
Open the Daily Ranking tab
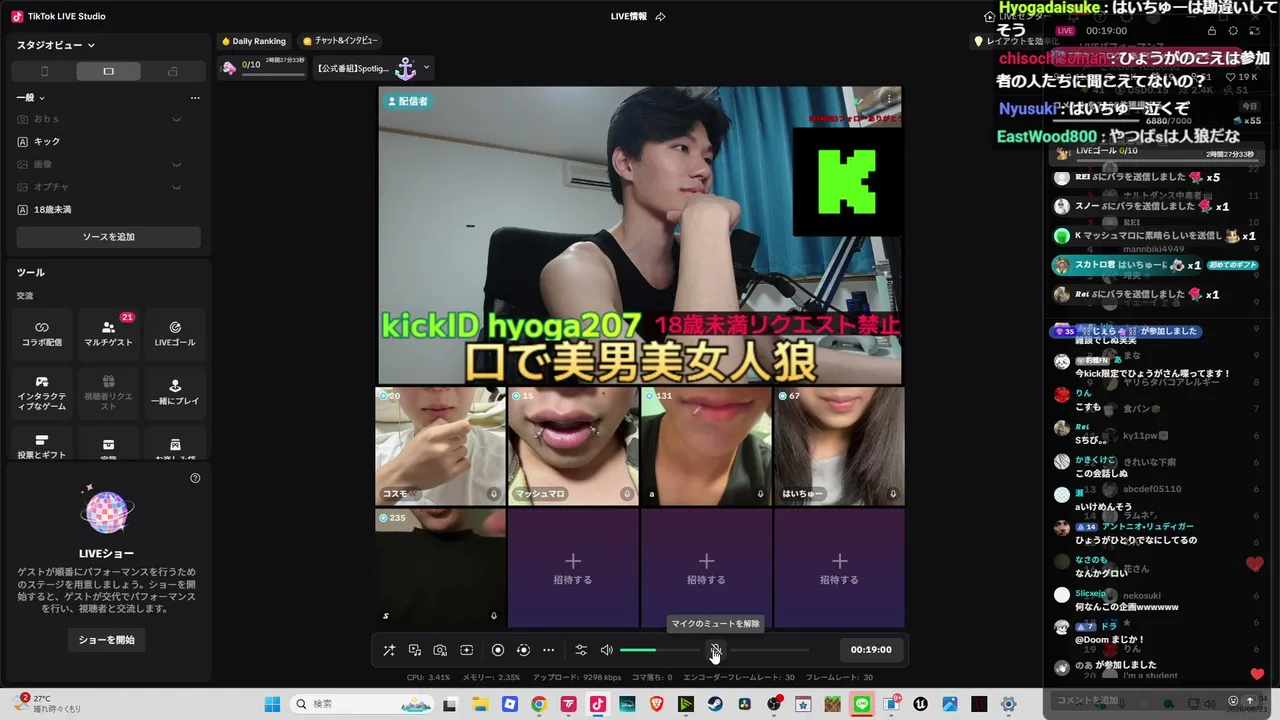click(254, 41)
